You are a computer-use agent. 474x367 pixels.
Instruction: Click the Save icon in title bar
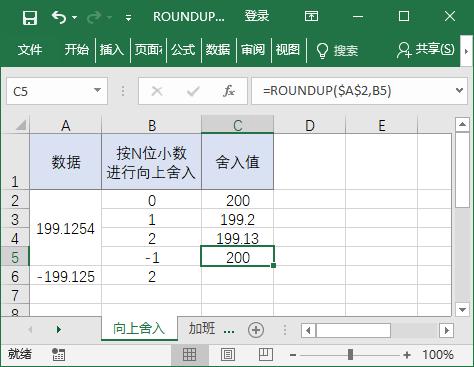[30, 17]
